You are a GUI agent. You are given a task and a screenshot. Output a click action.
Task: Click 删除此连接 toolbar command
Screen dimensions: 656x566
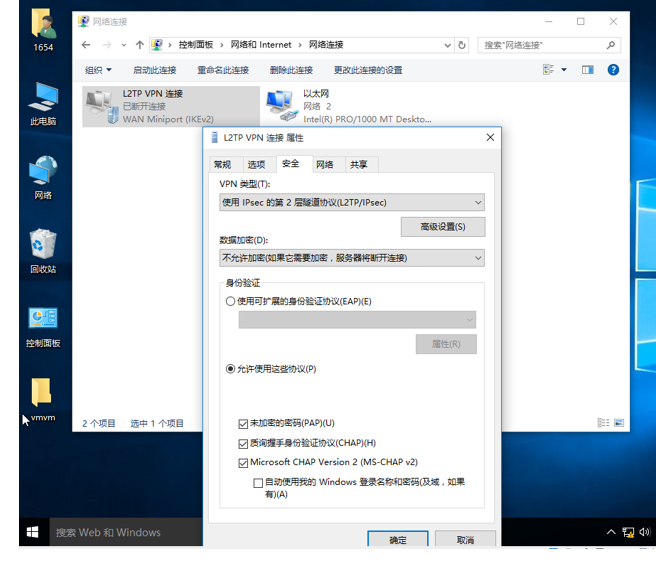291,70
